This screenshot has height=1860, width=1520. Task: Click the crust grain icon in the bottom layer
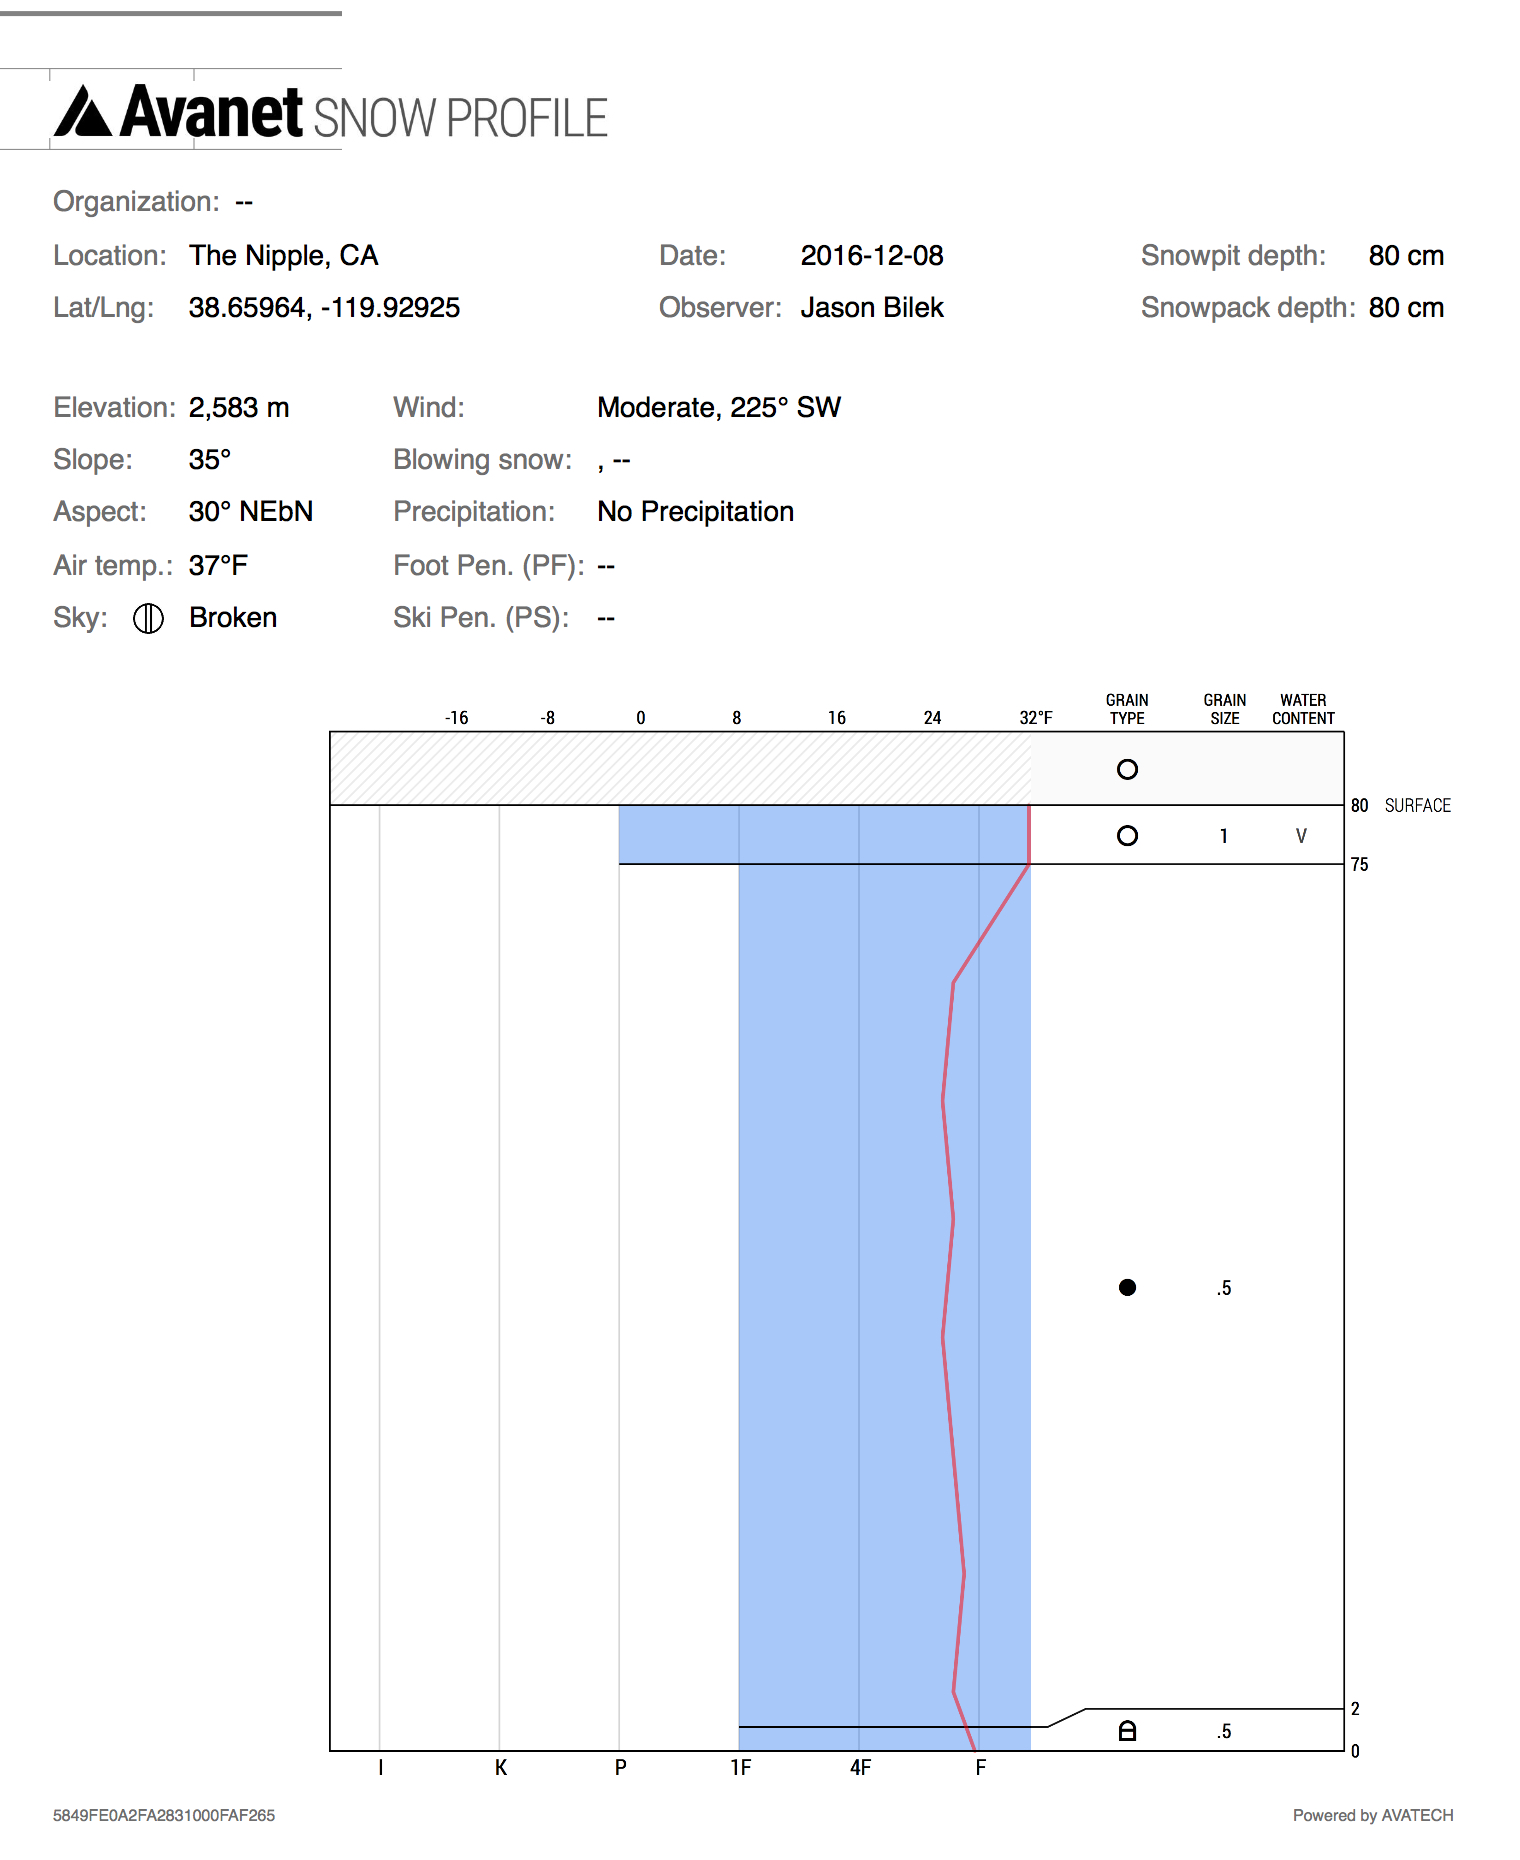pos(1127,1731)
